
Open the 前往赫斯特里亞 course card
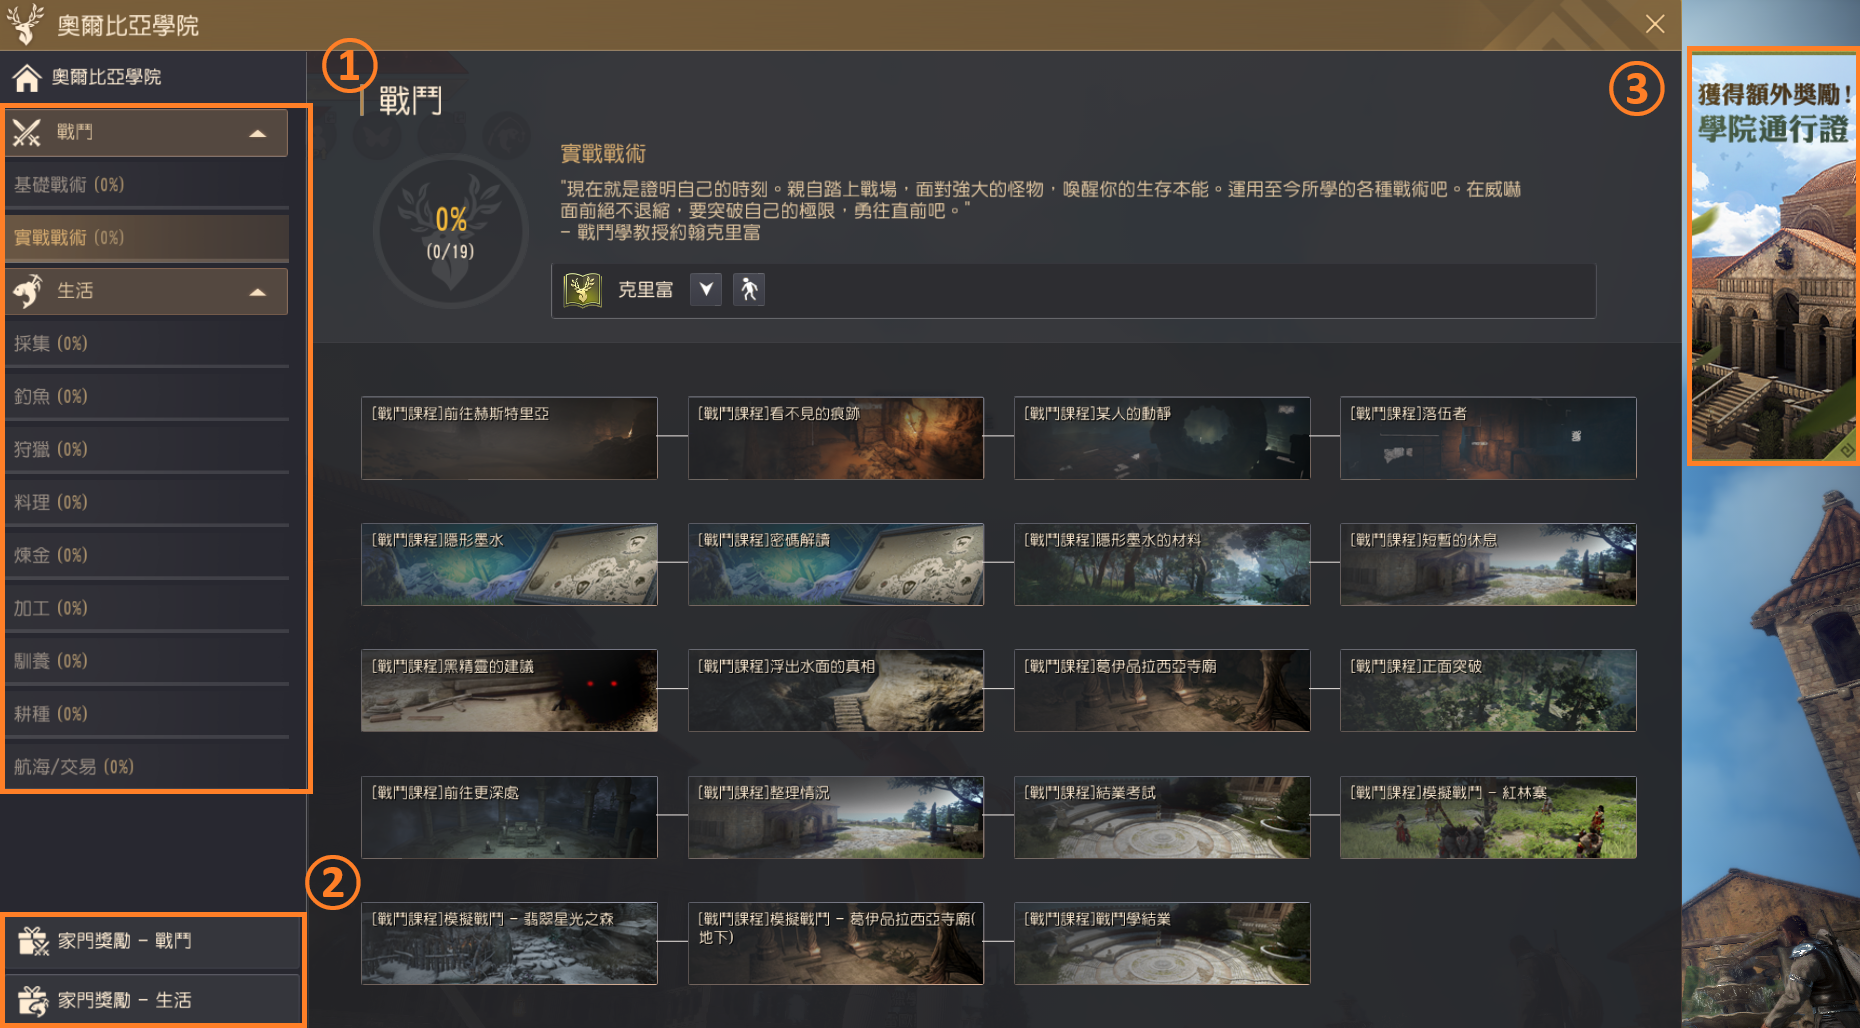[x=509, y=438]
